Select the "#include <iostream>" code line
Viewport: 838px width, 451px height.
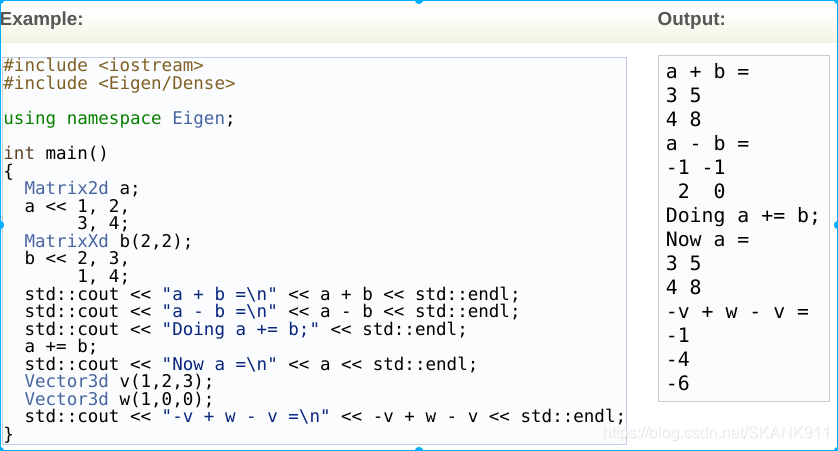[103, 65]
